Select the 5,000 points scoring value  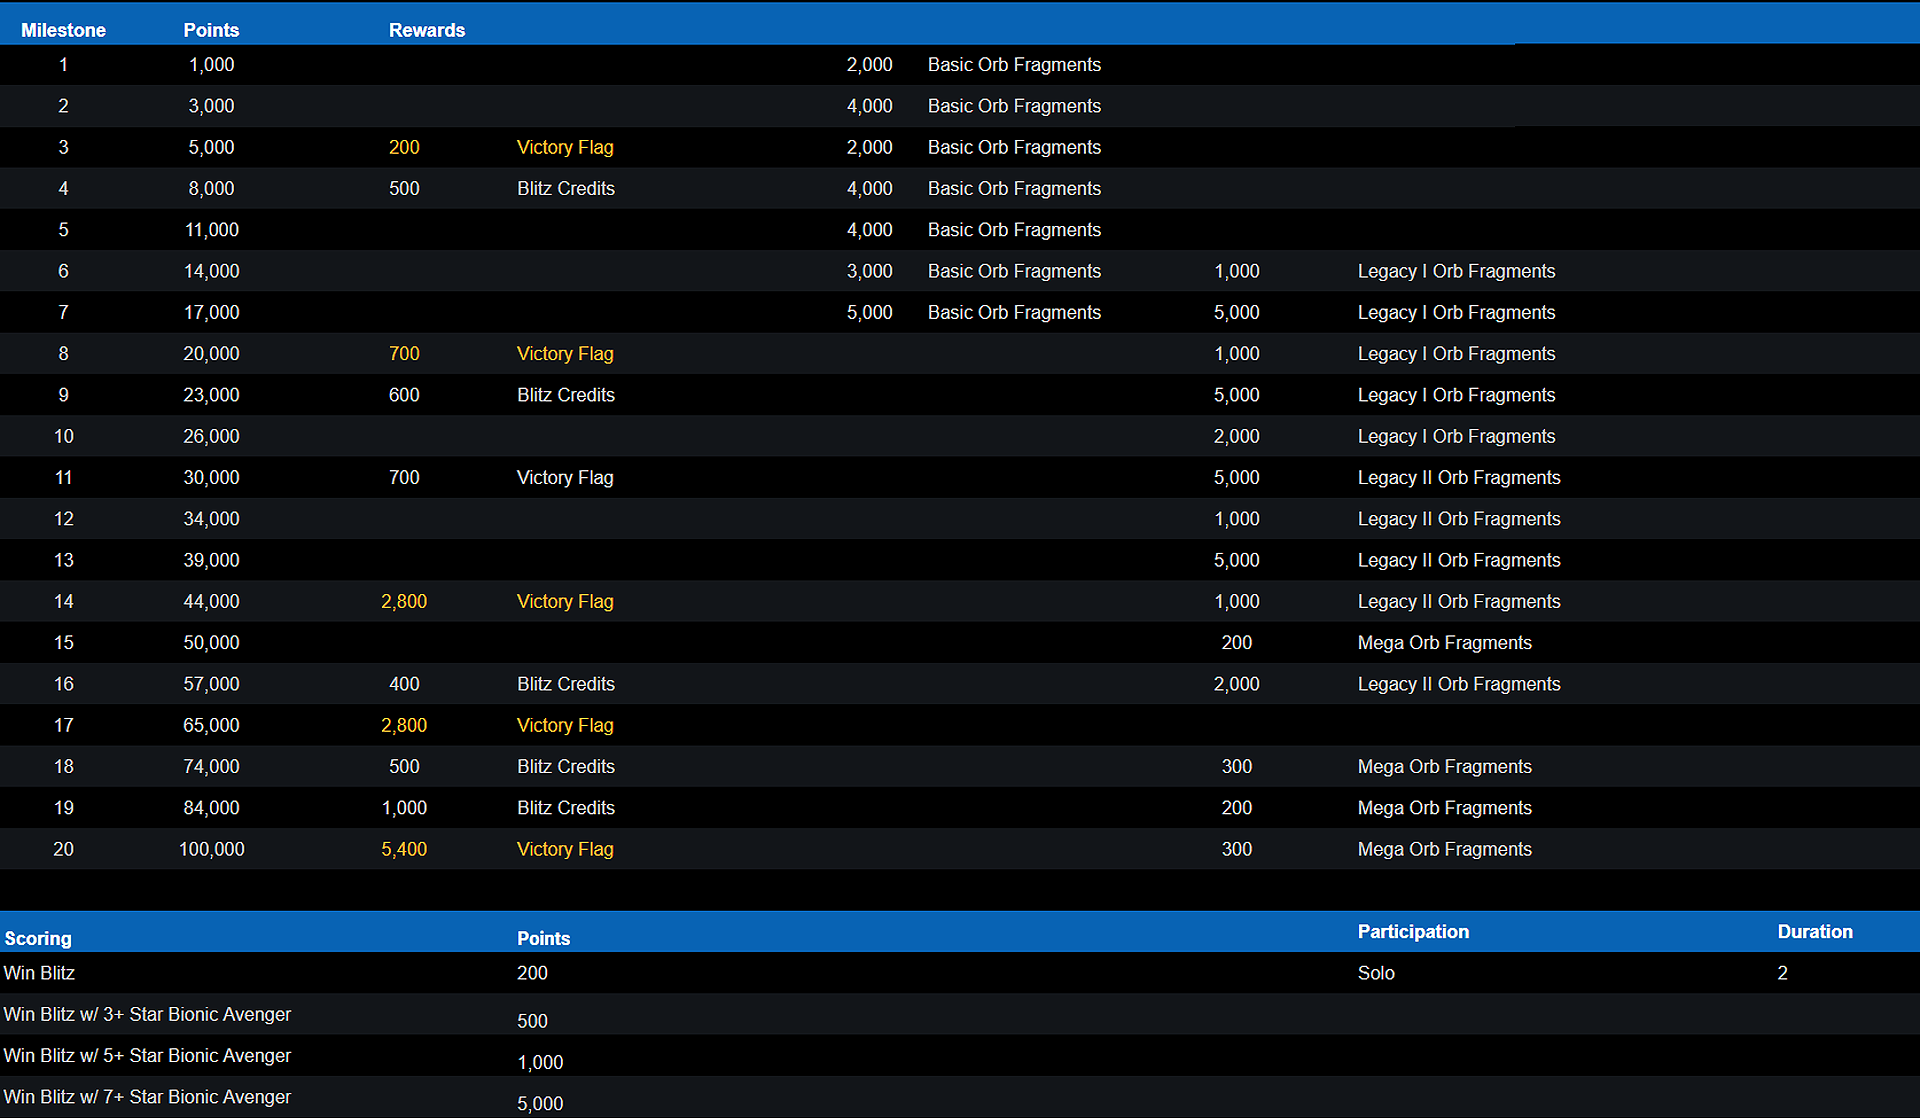click(540, 1104)
